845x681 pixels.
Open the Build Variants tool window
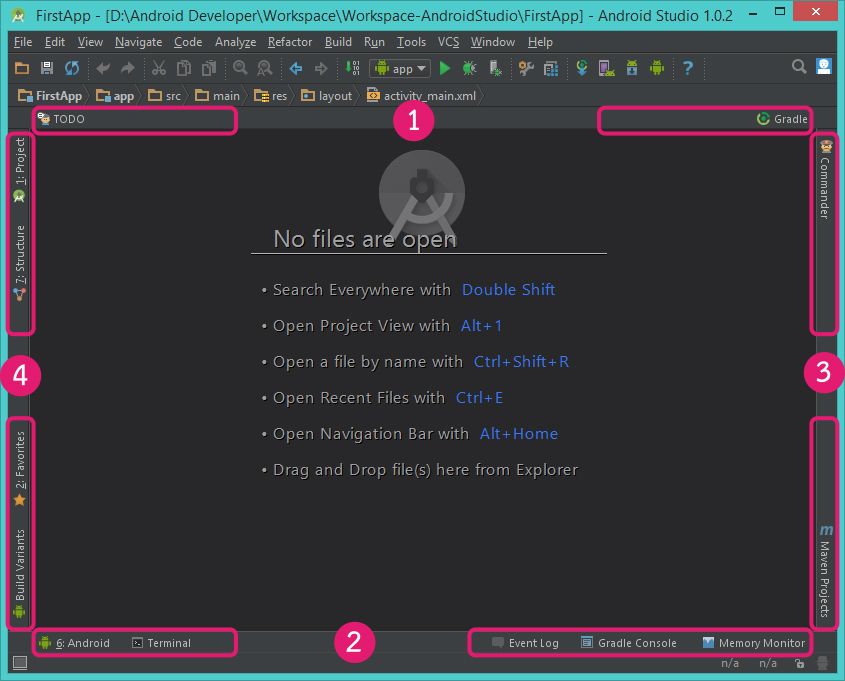(19, 573)
